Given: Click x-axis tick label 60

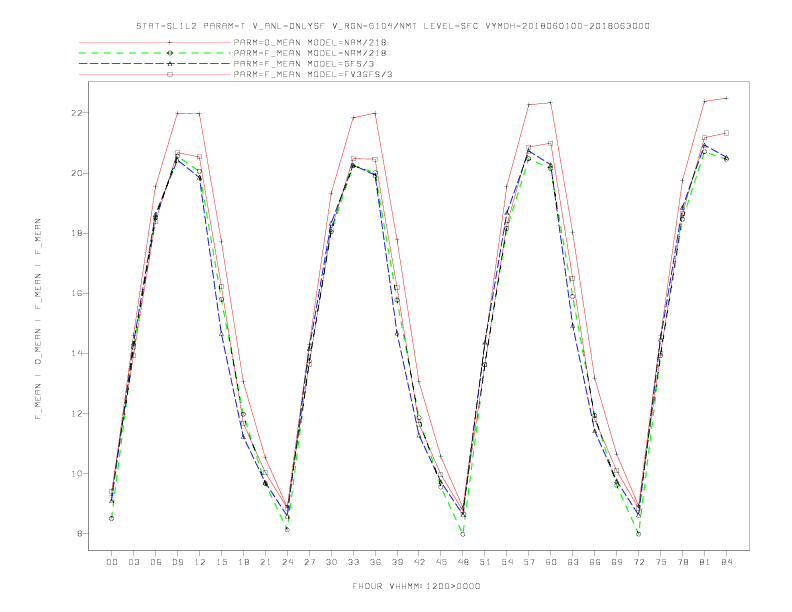Looking at the screenshot, I should click(551, 562).
